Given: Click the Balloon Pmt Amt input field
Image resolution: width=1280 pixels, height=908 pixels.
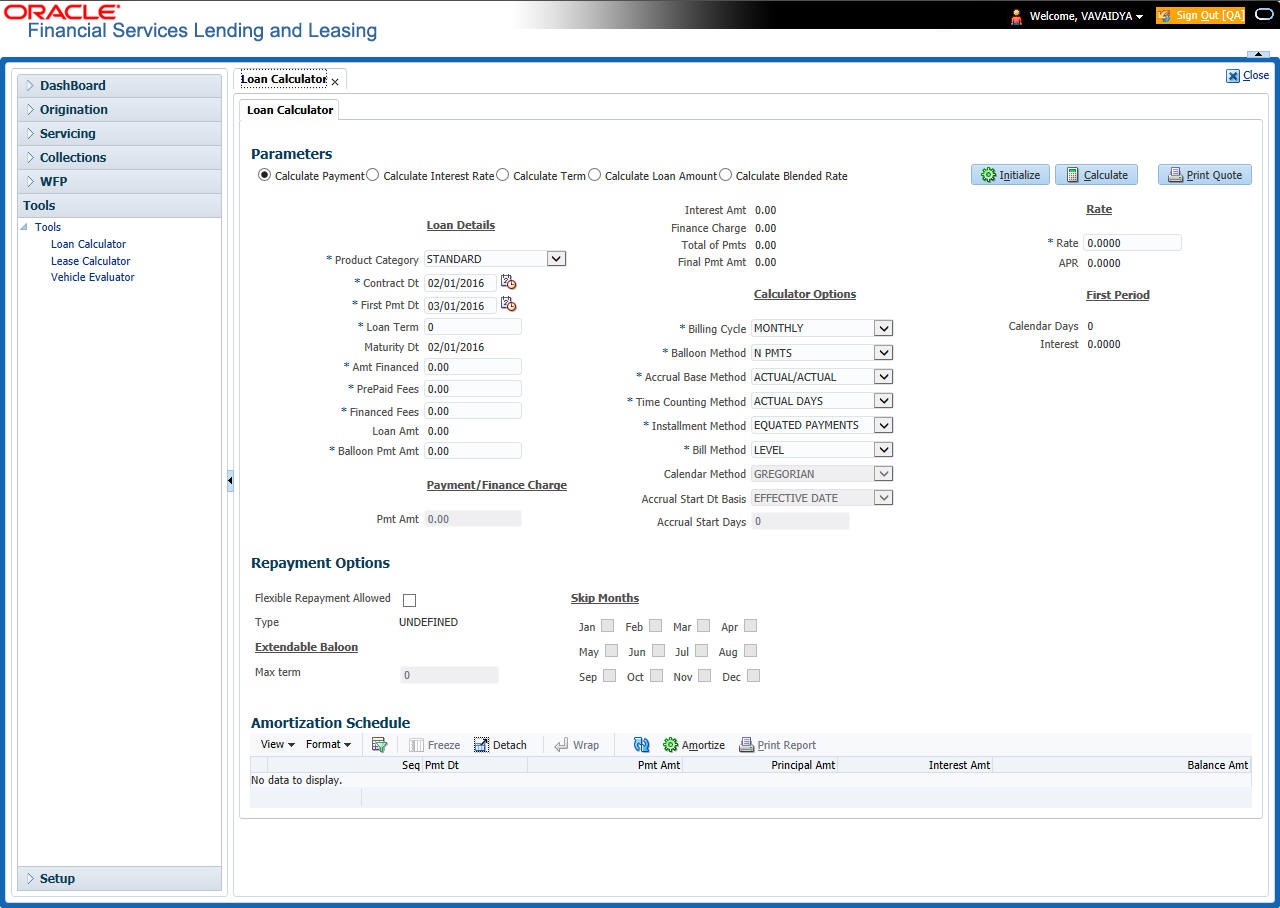Looking at the screenshot, I should pyautogui.click(x=473, y=451).
